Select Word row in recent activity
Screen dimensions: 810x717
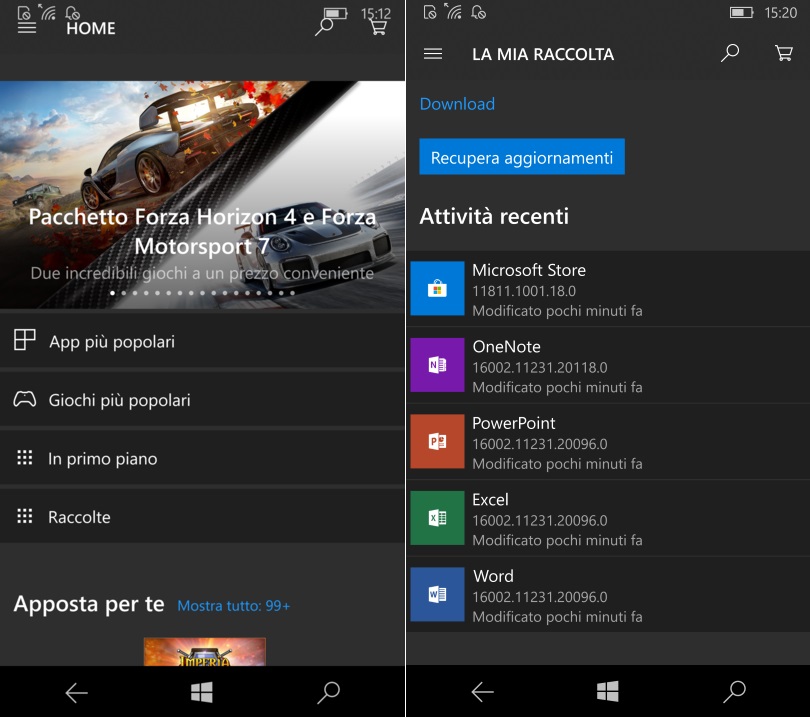pyautogui.click(x=608, y=595)
